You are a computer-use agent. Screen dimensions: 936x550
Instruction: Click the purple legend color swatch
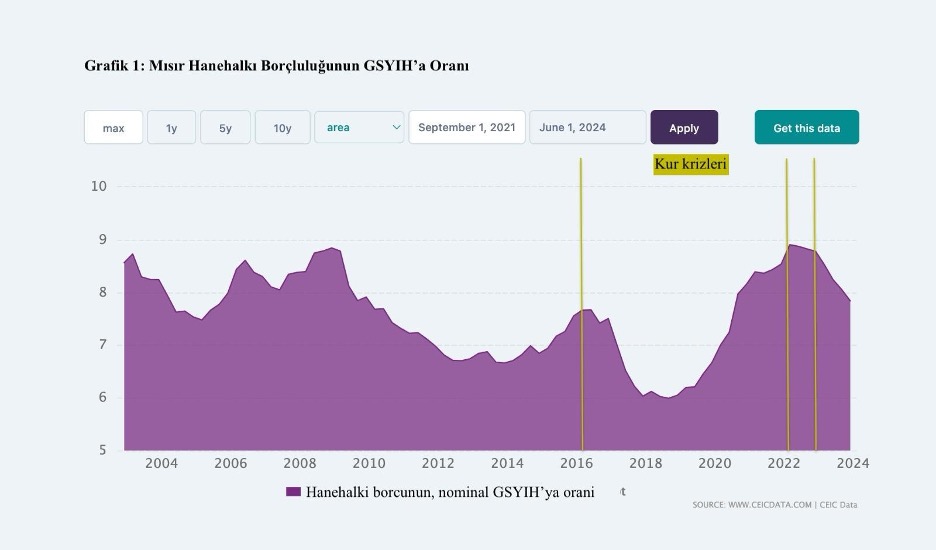pos(293,492)
